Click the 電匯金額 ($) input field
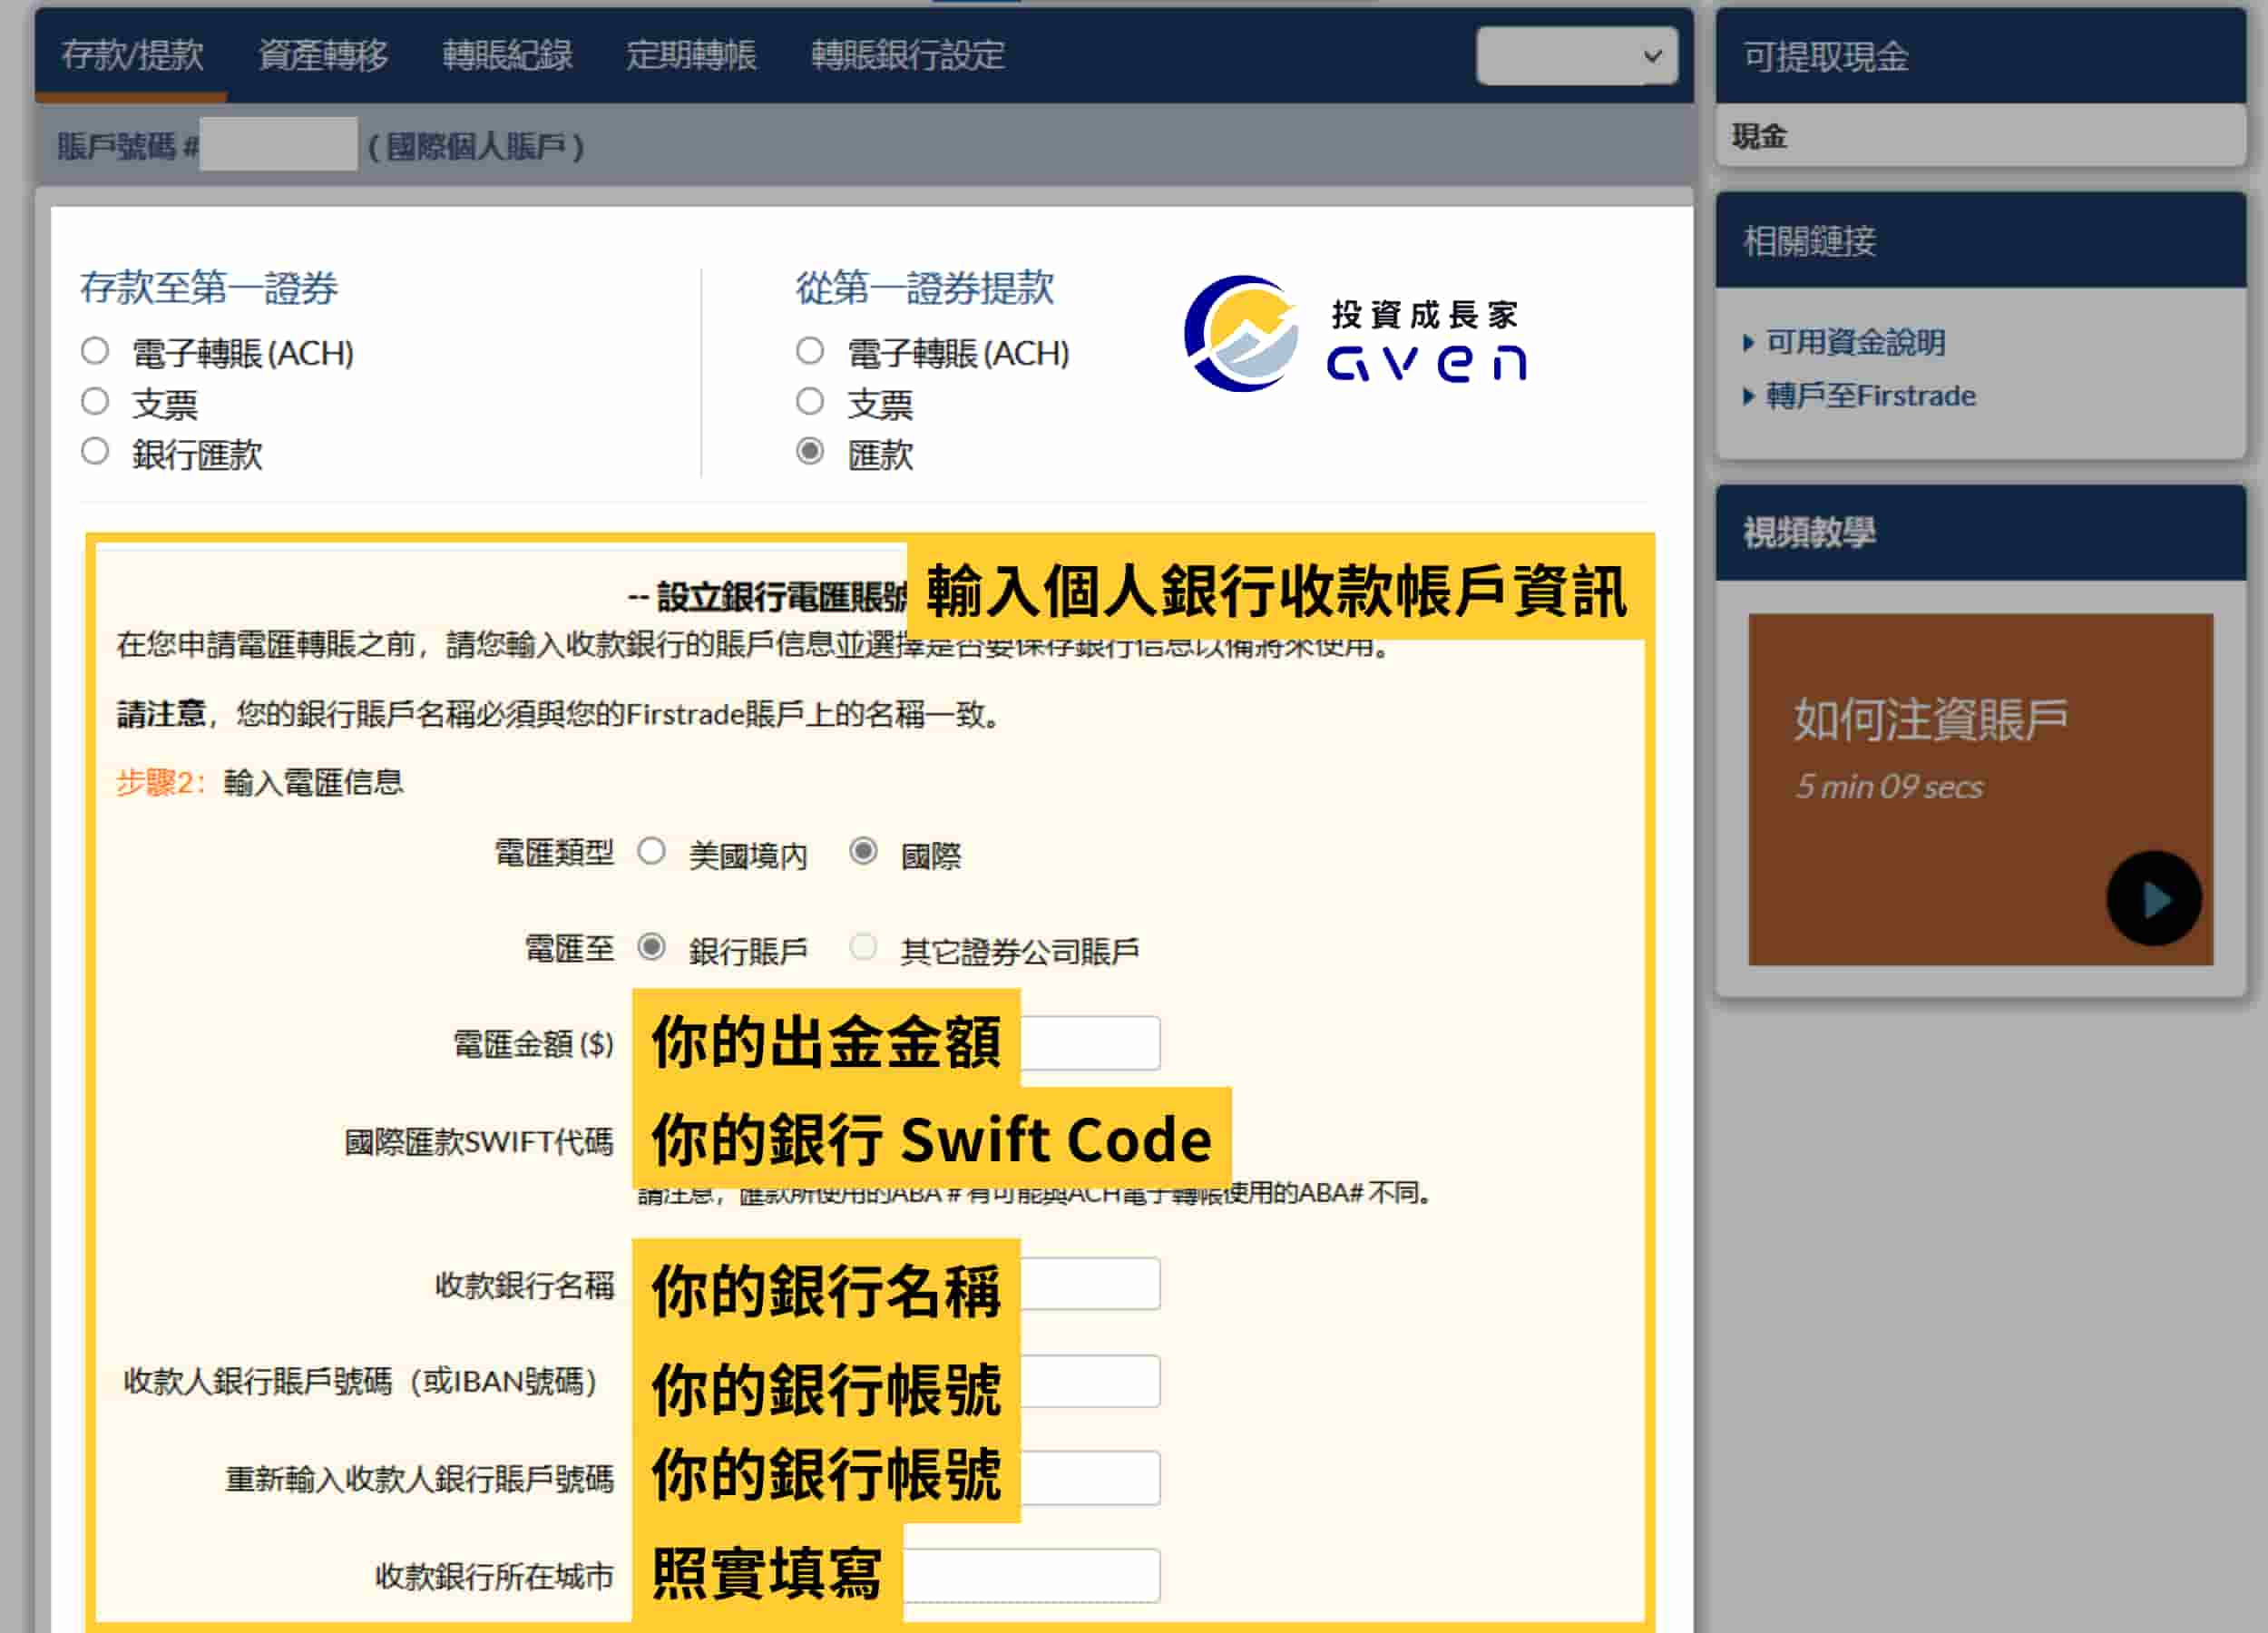 pyautogui.click(x=1090, y=1043)
